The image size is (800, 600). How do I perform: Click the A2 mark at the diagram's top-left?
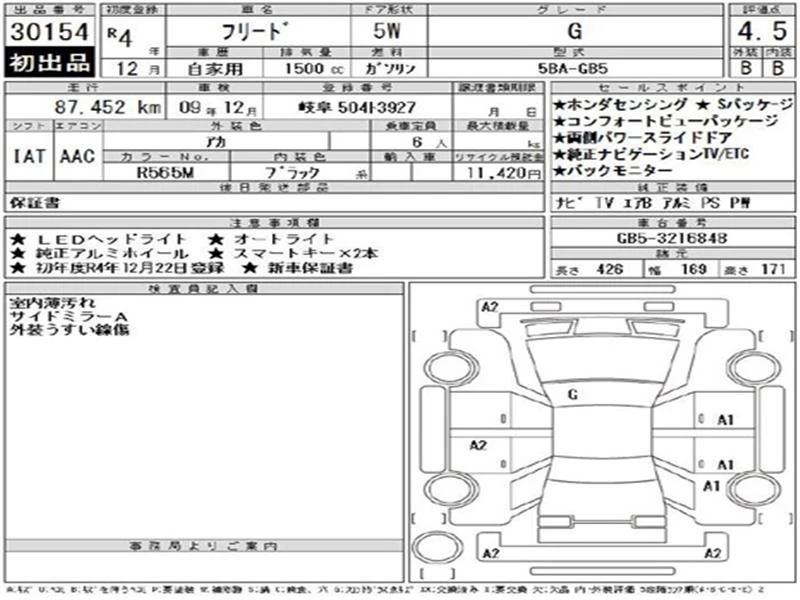[490, 306]
